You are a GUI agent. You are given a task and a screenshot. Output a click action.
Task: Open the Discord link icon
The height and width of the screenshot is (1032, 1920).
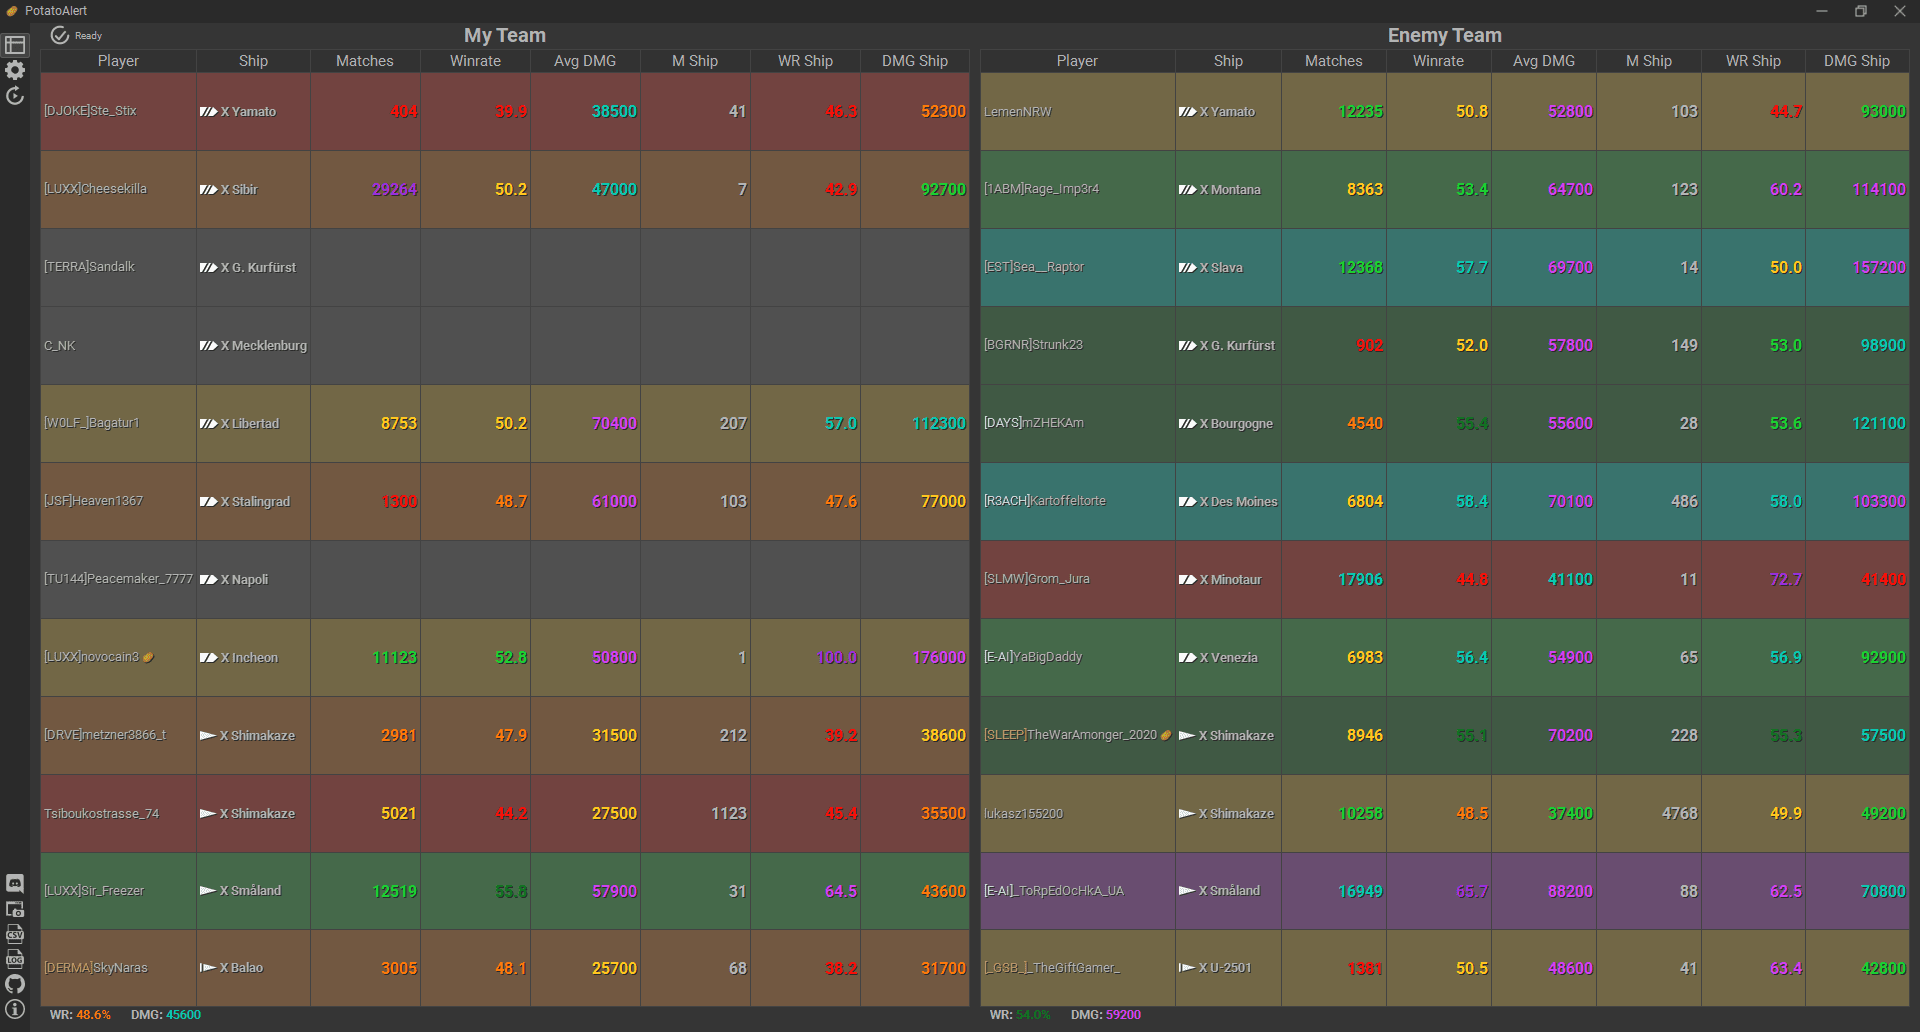coord(15,883)
